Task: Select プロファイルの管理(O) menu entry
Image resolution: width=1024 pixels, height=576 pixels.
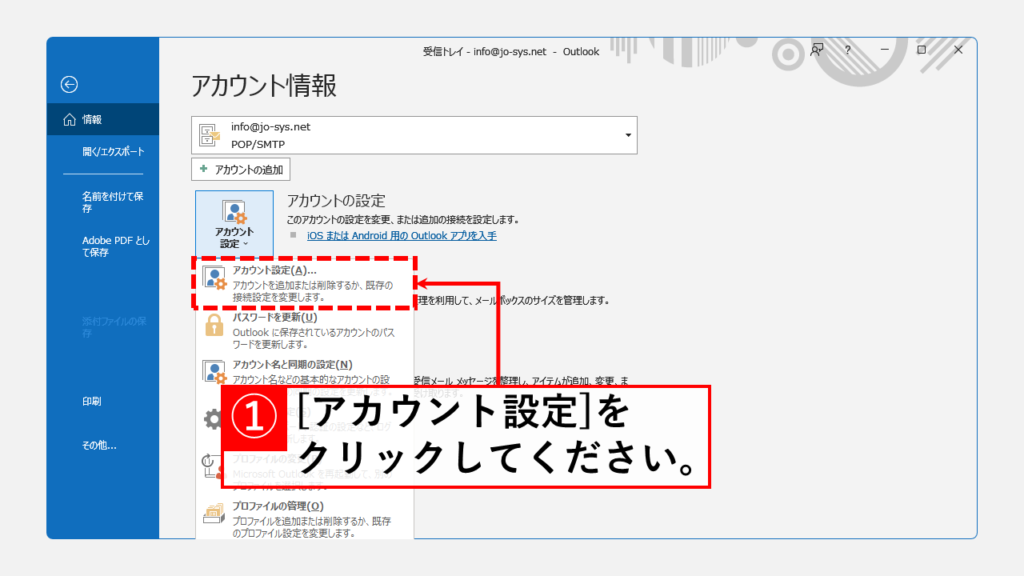Action: tap(278, 506)
